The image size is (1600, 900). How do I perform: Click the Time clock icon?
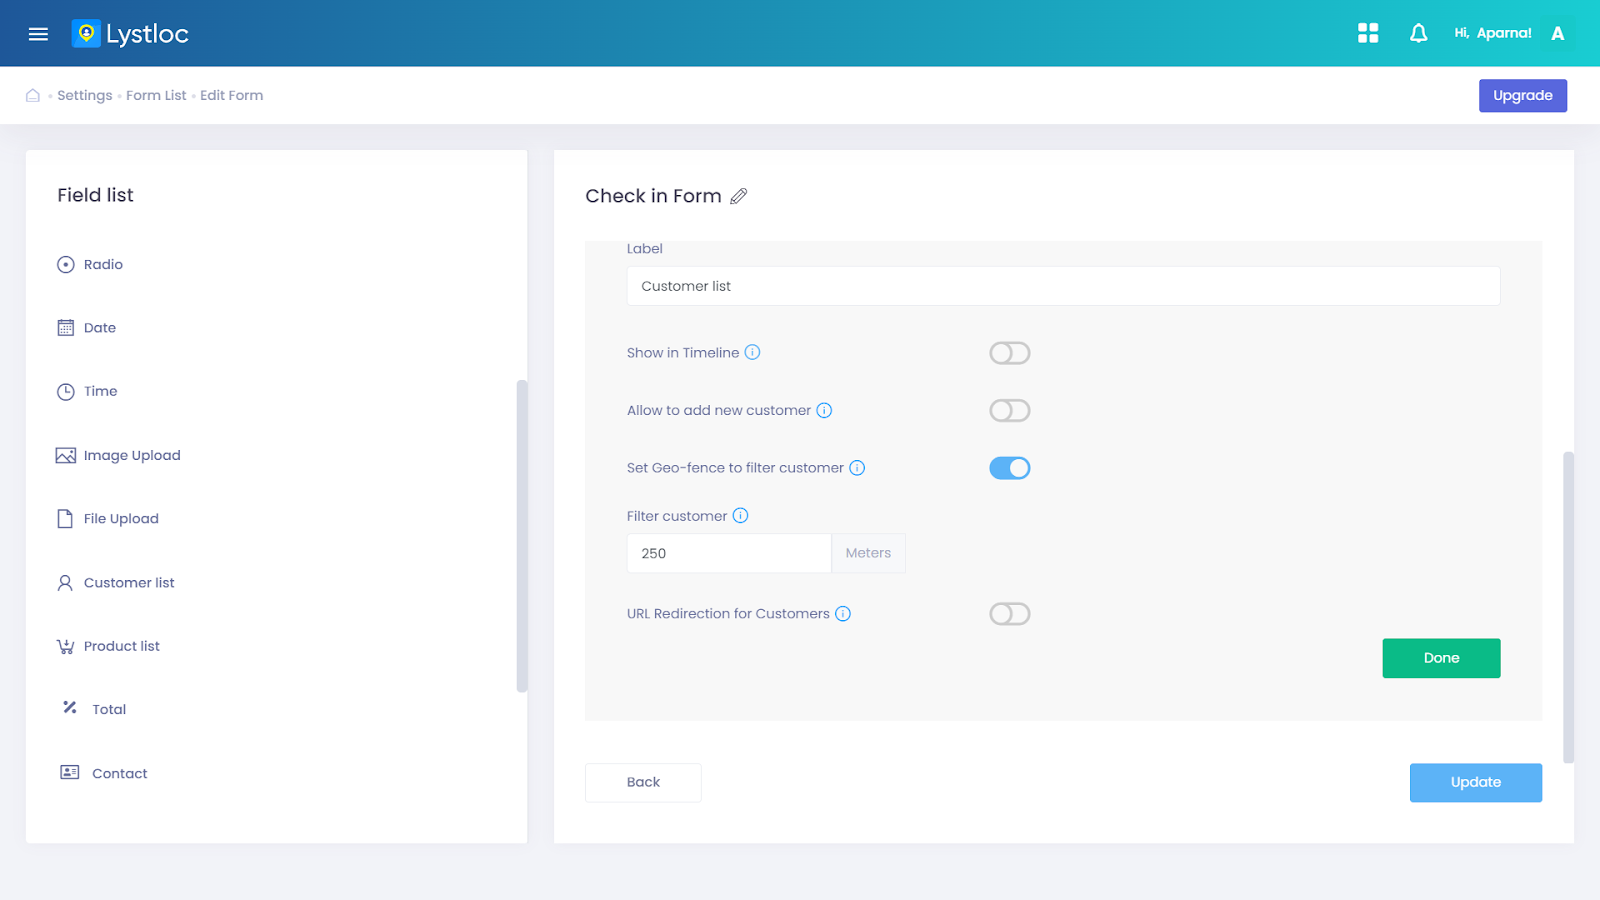coord(66,392)
